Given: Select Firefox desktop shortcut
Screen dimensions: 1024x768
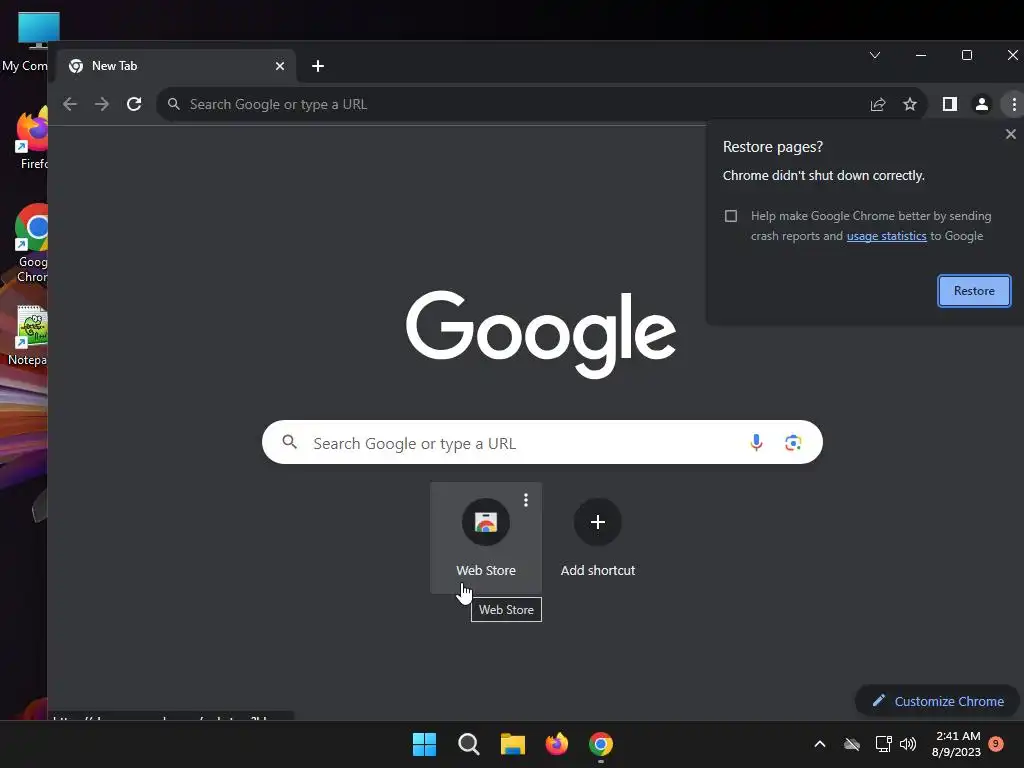Looking at the screenshot, I should point(31,138).
